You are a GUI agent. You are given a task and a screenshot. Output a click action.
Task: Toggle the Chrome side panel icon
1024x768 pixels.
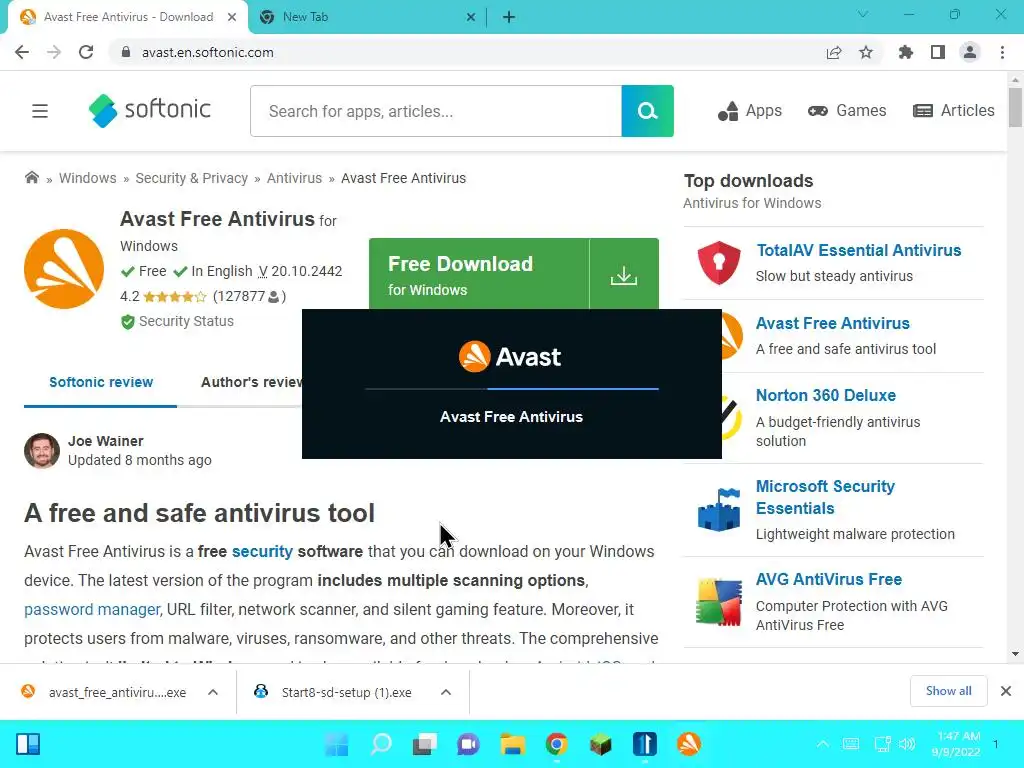tap(938, 52)
